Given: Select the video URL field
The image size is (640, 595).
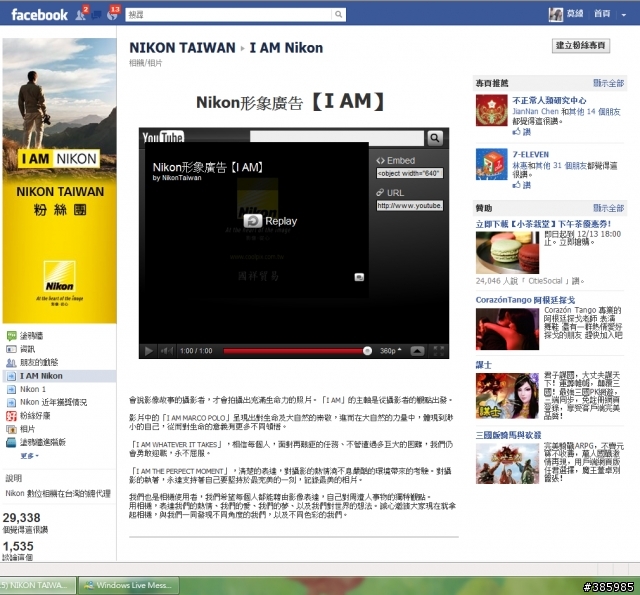Looking at the screenshot, I should point(409,206).
